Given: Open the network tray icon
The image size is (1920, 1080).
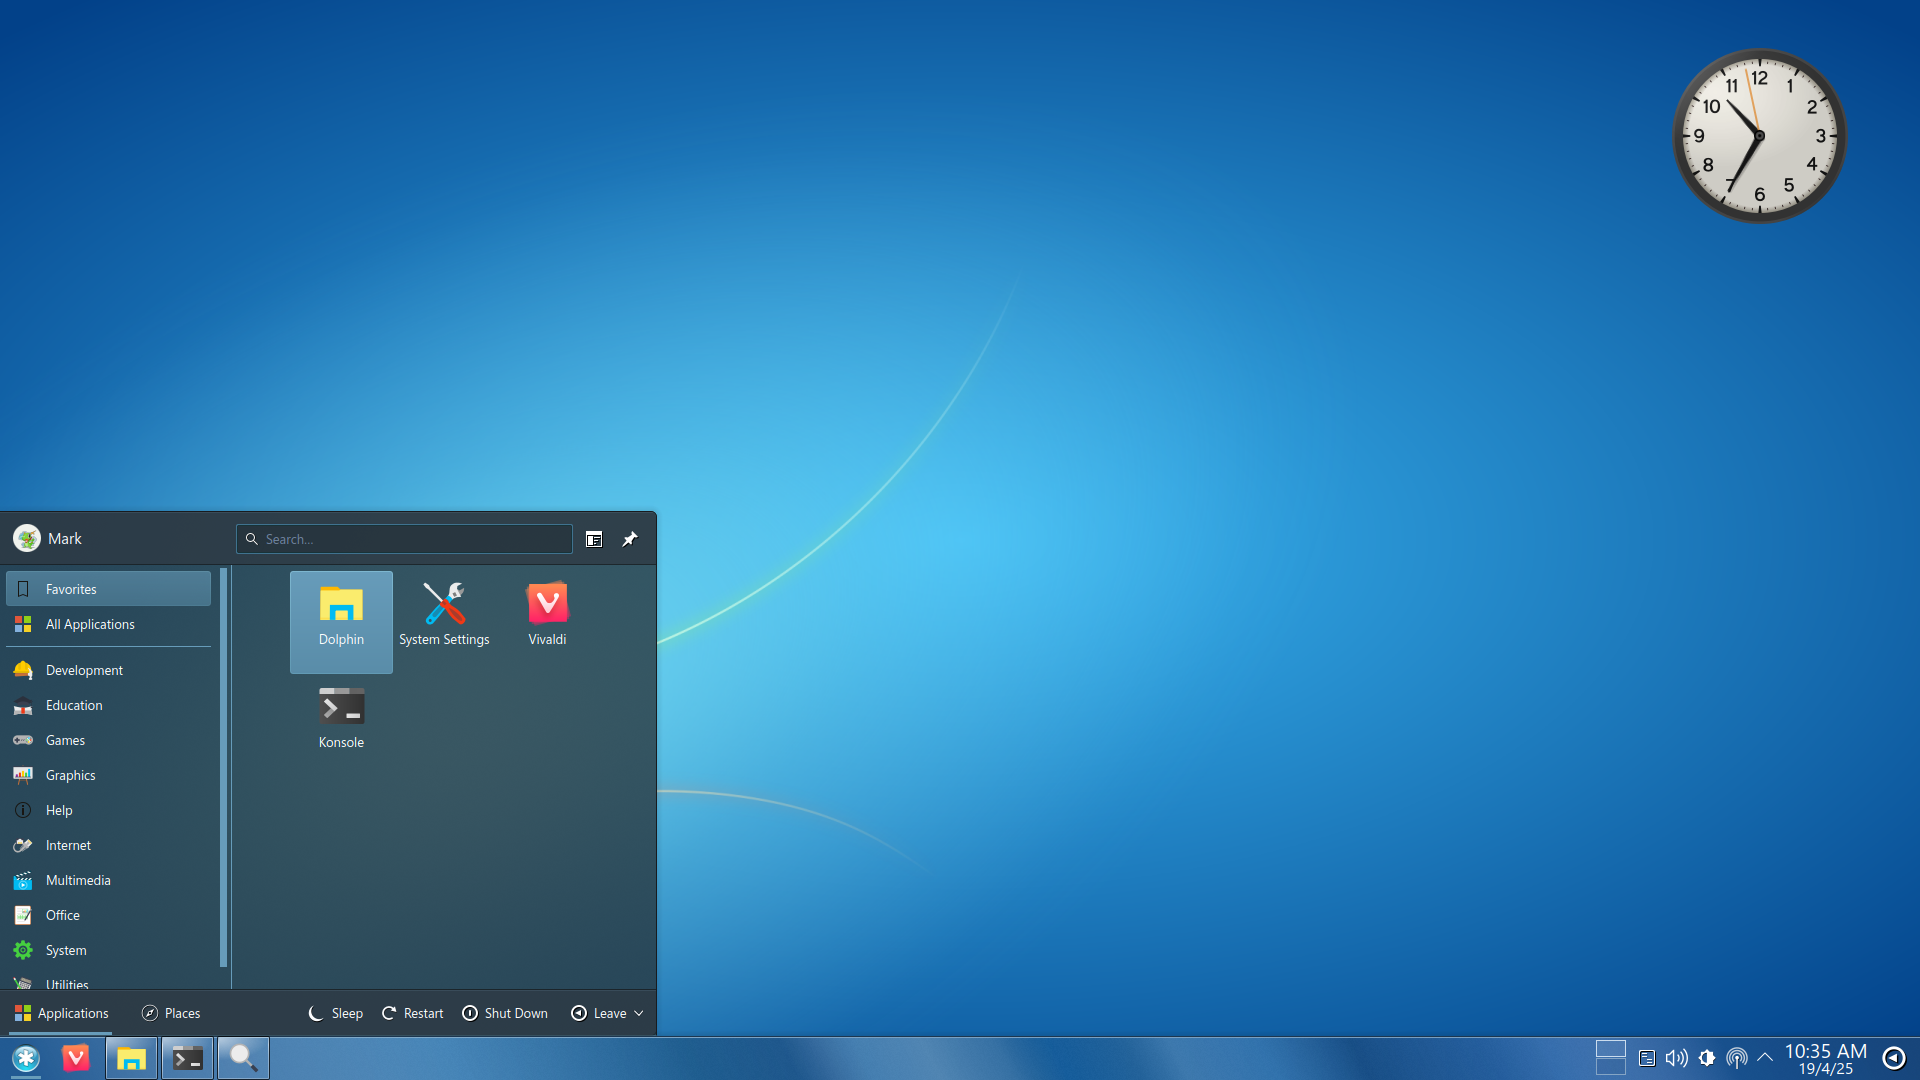Looking at the screenshot, I should pos(1737,1058).
